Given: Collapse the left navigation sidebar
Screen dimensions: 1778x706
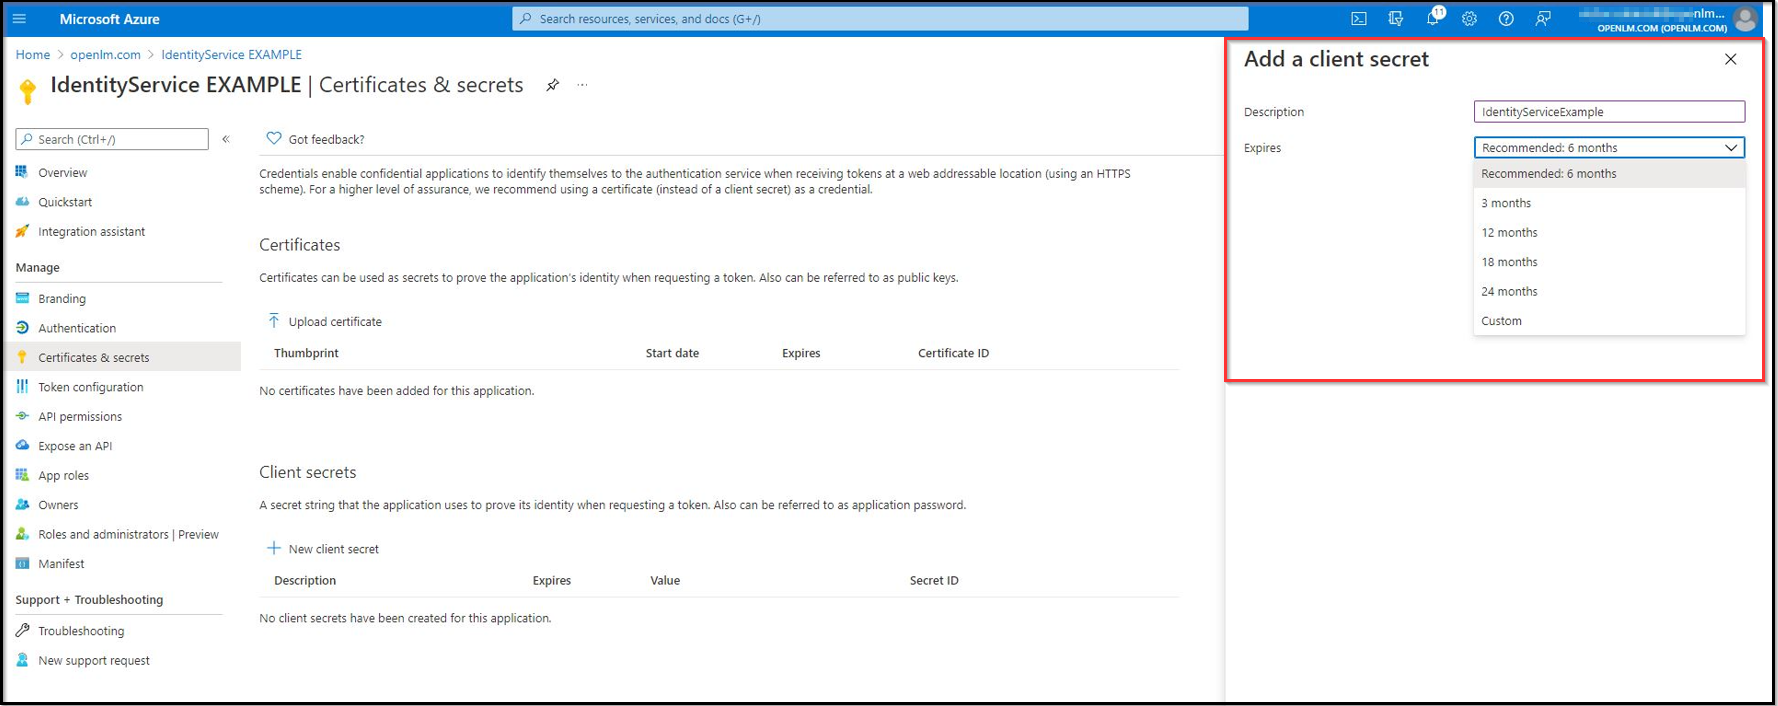Looking at the screenshot, I should 226,139.
